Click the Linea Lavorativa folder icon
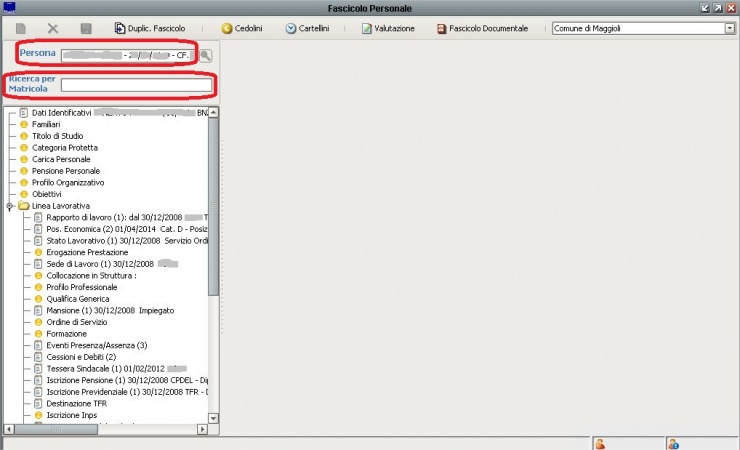 [x=24, y=206]
